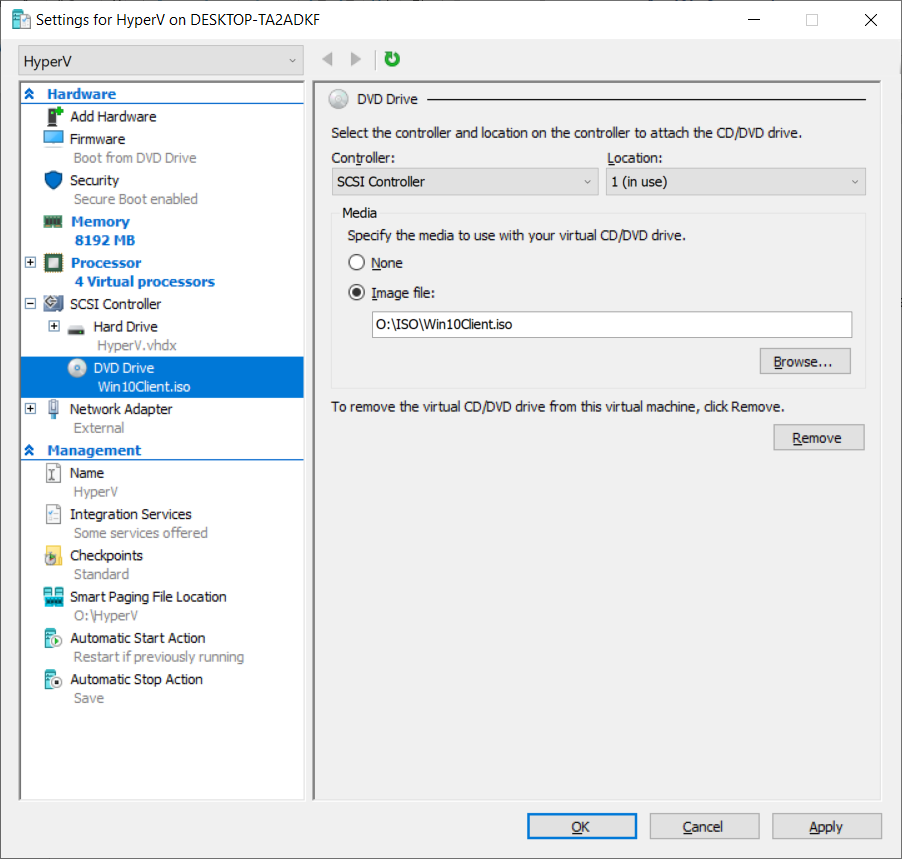Select Integration Services in the settings tree
The height and width of the screenshot is (859, 902).
coord(130,514)
